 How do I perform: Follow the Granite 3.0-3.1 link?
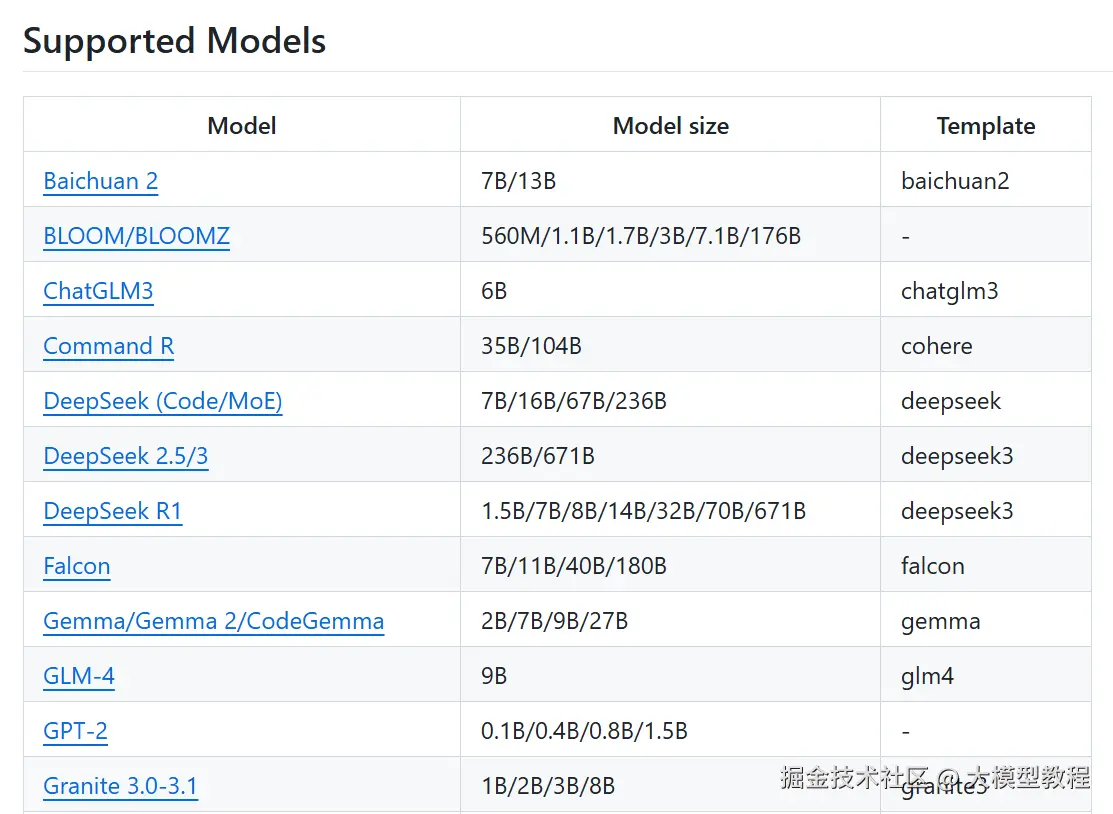tap(121, 786)
